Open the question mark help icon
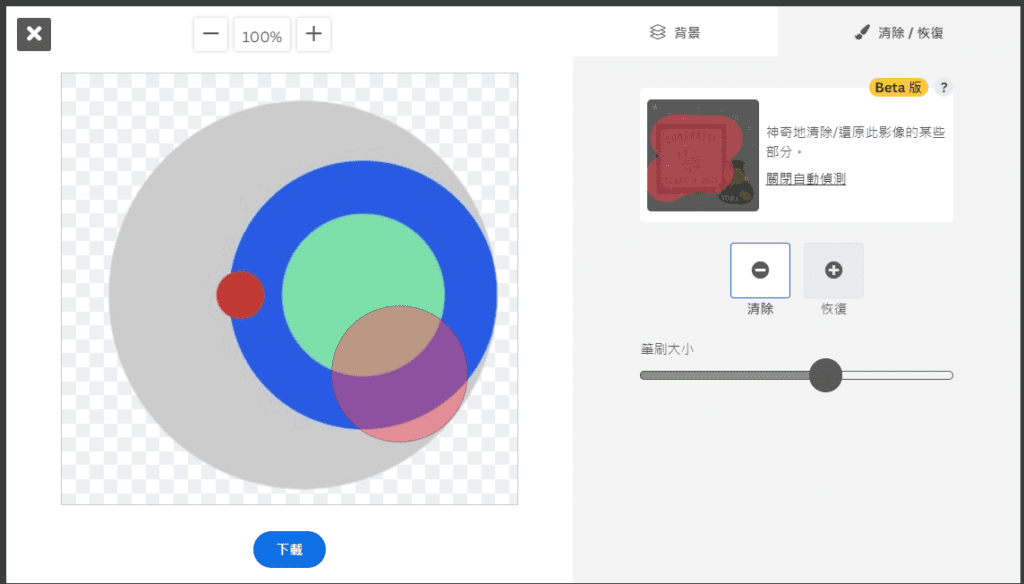1024x584 pixels. click(944, 88)
